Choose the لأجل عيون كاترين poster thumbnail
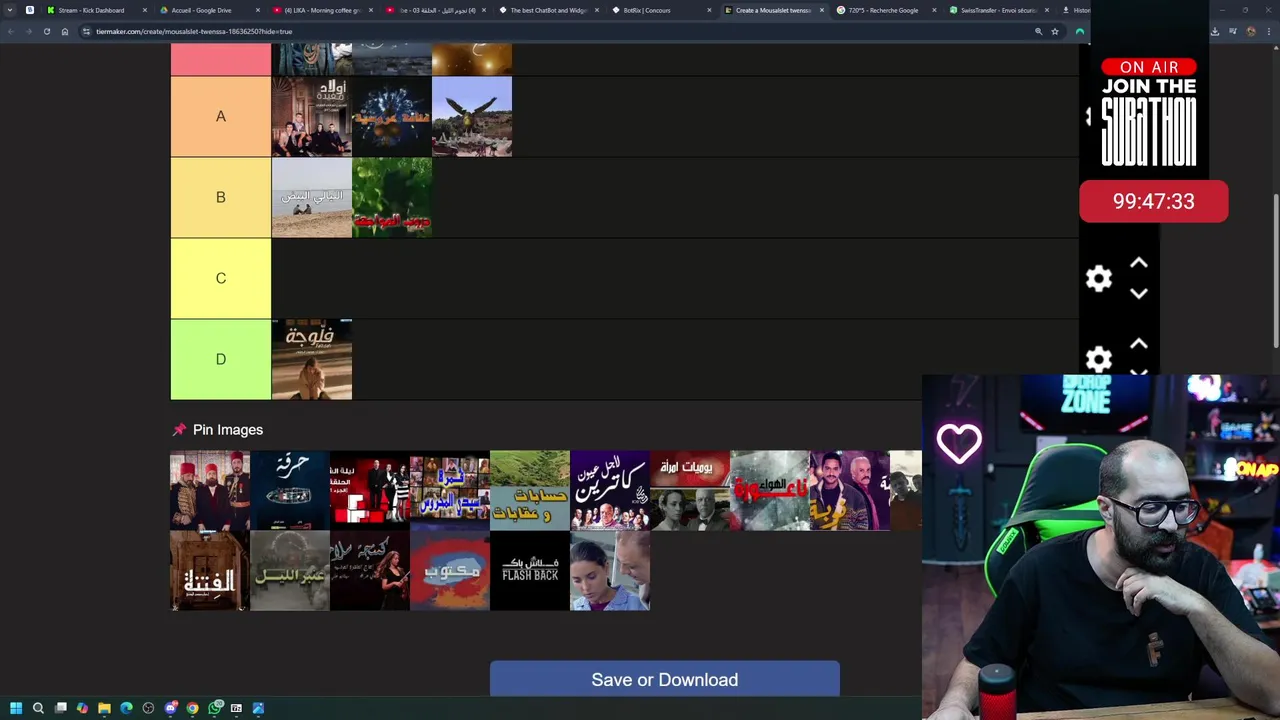 coord(610,490)
